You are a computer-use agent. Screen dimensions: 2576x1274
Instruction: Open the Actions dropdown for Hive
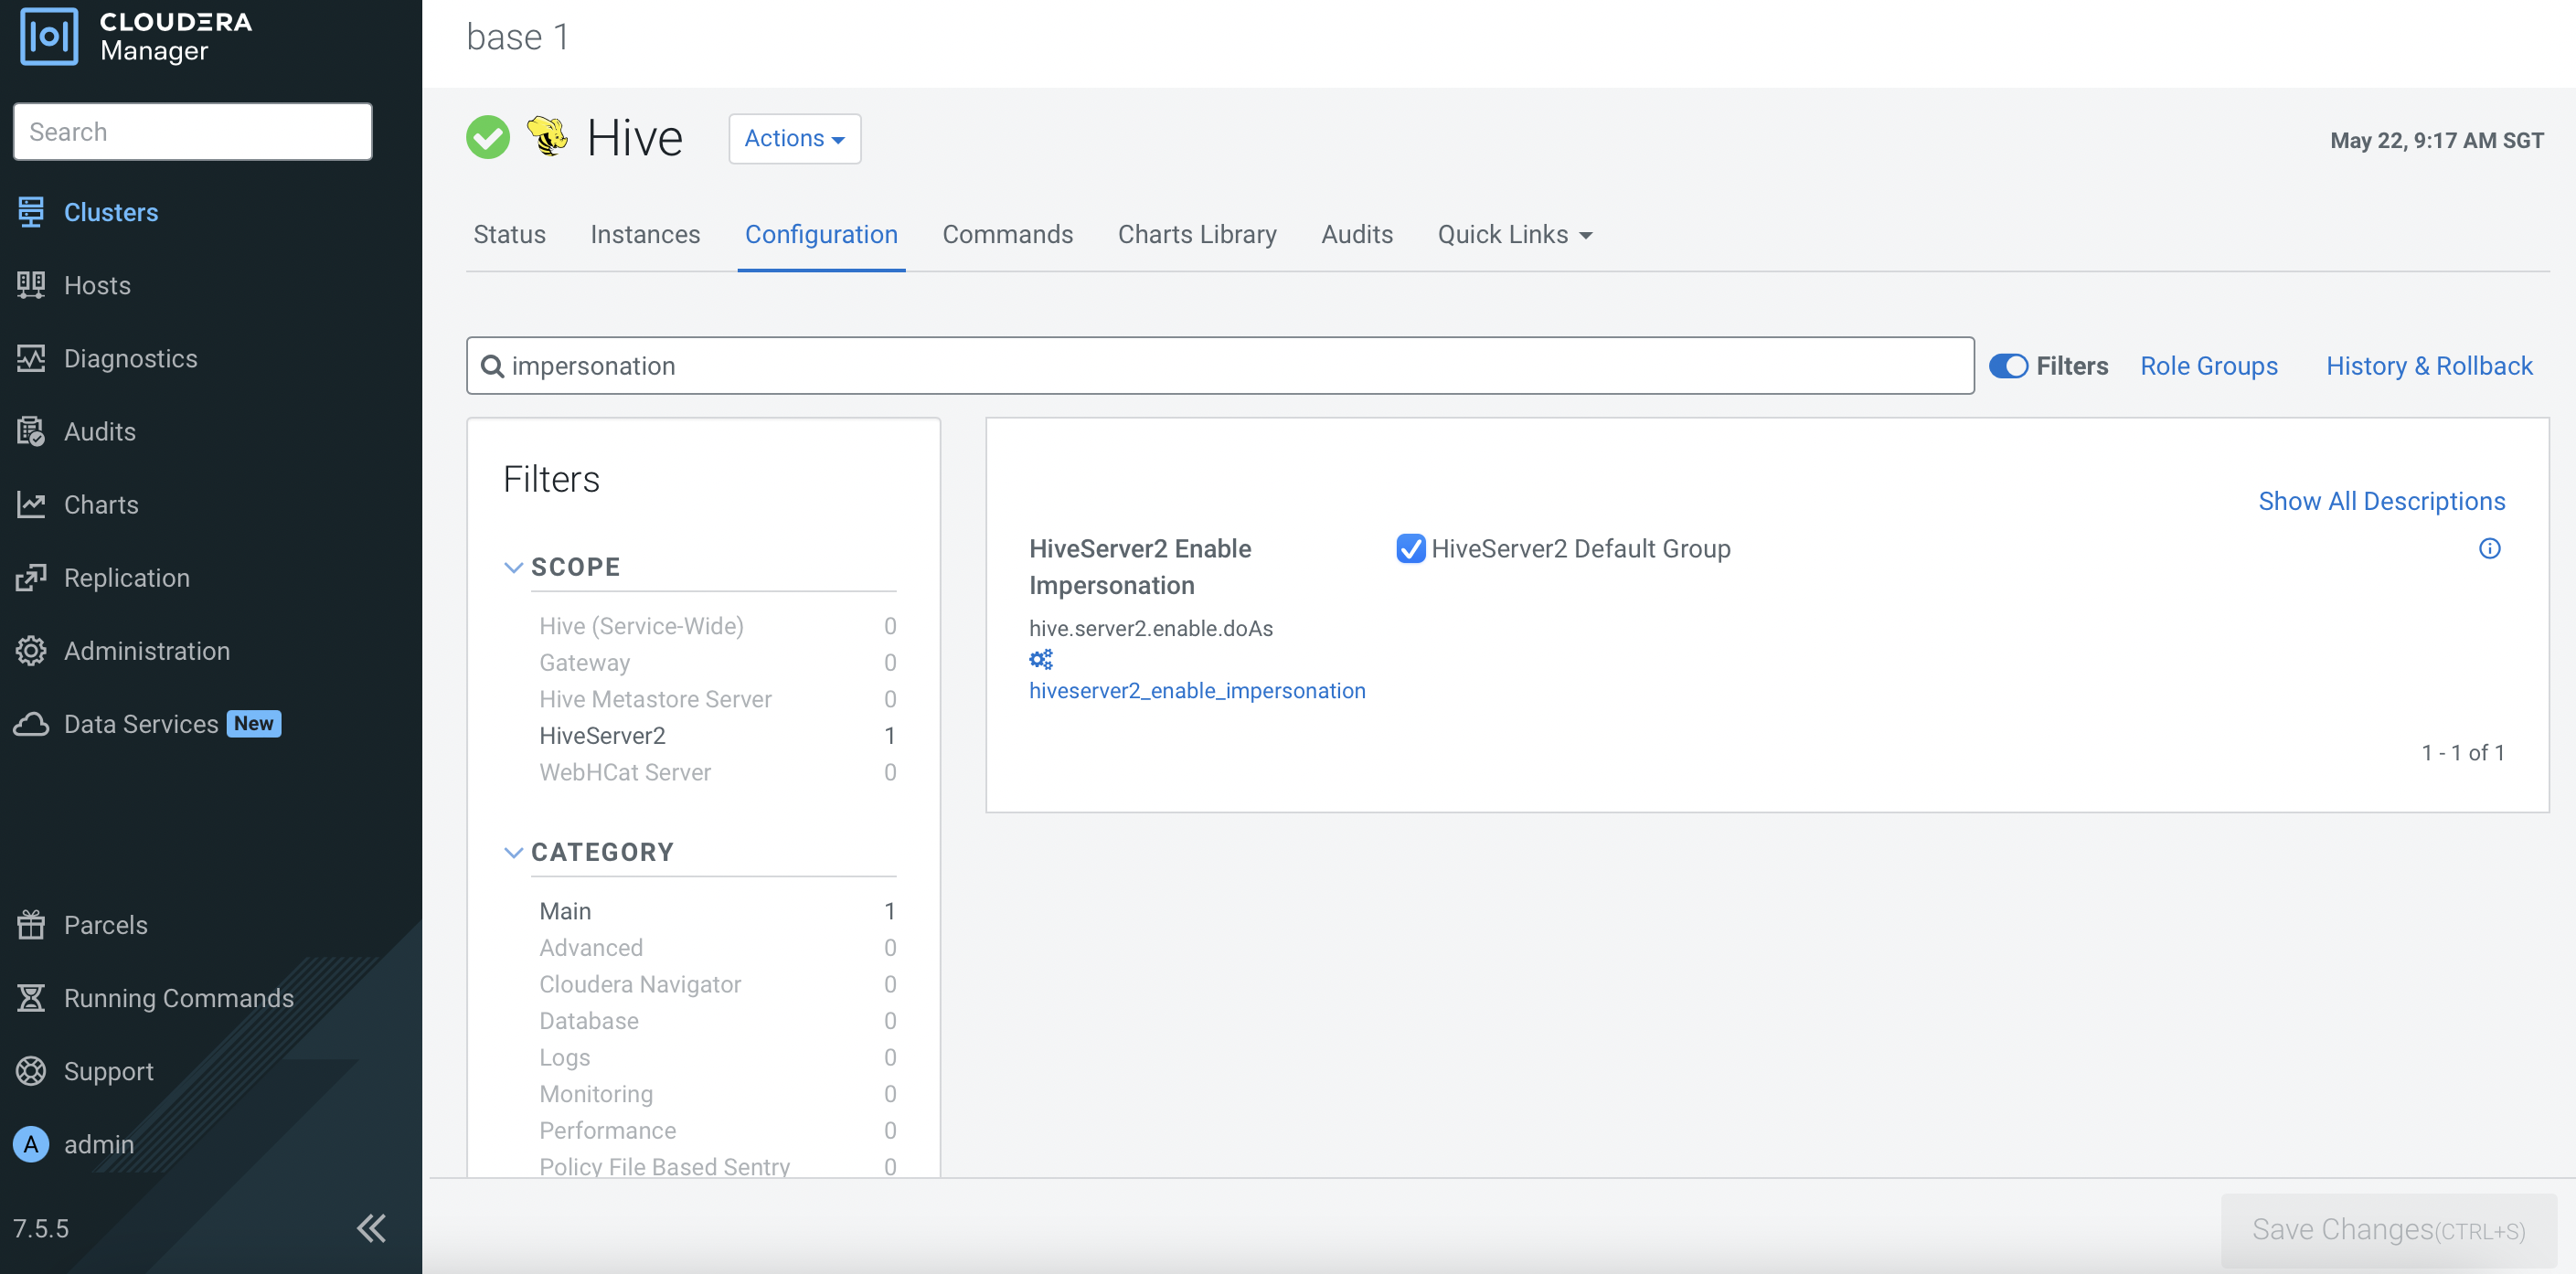794,138
